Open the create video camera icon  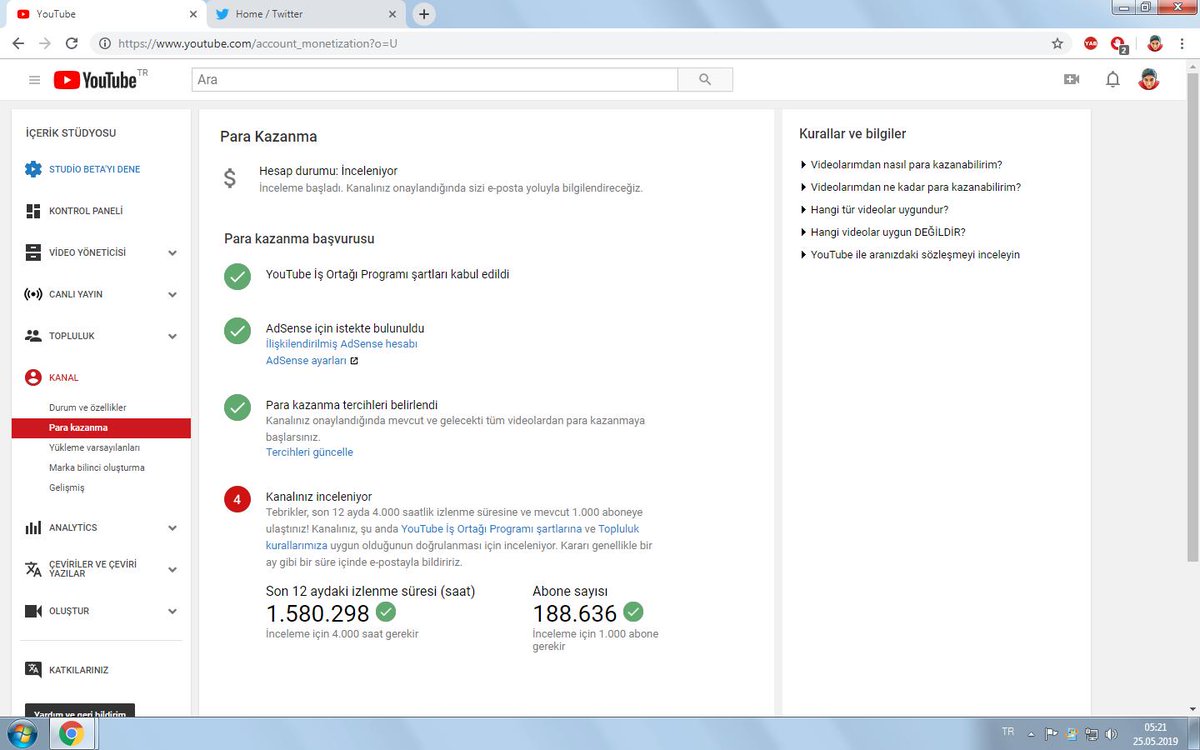click(1072, 80)
